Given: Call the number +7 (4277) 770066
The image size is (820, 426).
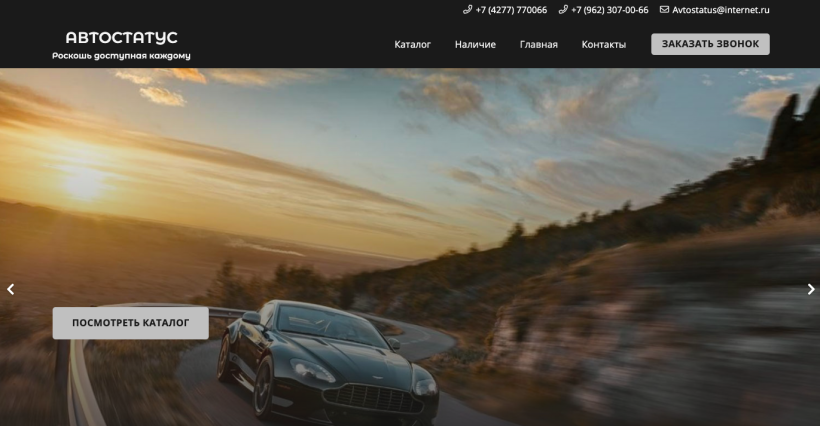Looking at the screenshot, I should [x=511, y=10].
